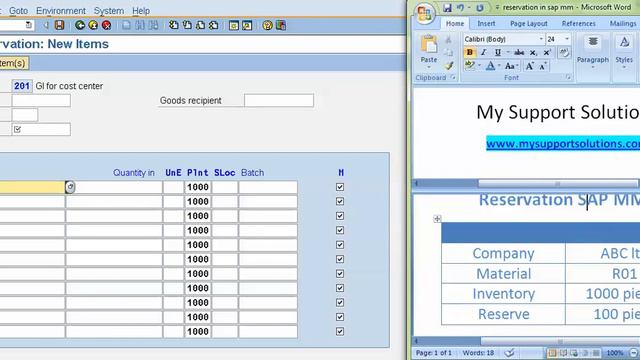Toggle movement checkbox in third item row
This screenshot has width=640, height=360.
click(340, 216)
